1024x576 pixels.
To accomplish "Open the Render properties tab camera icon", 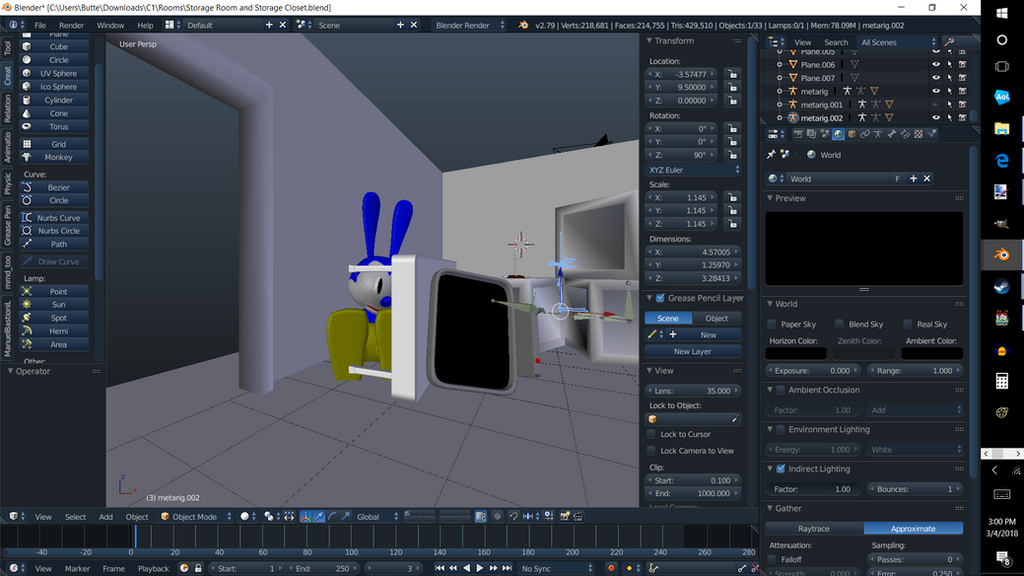I will [798, 134].
